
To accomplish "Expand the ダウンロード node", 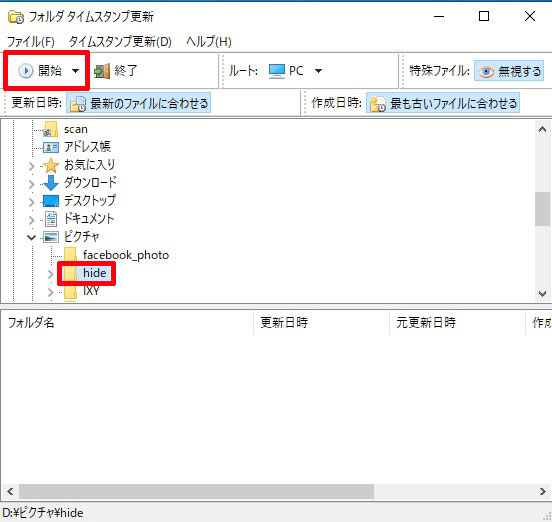I will [x=32, y=184].
